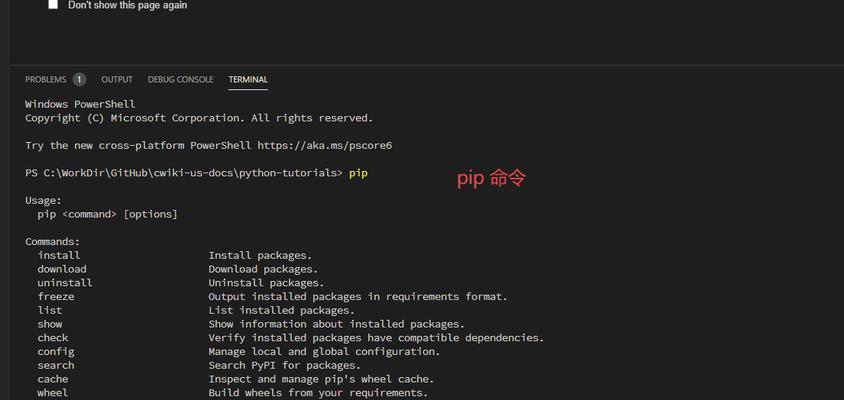Switch to the PROBLEMS panel tab
Image resolution: width=844 pixels, height=400 pixels.
coord(46,80)
